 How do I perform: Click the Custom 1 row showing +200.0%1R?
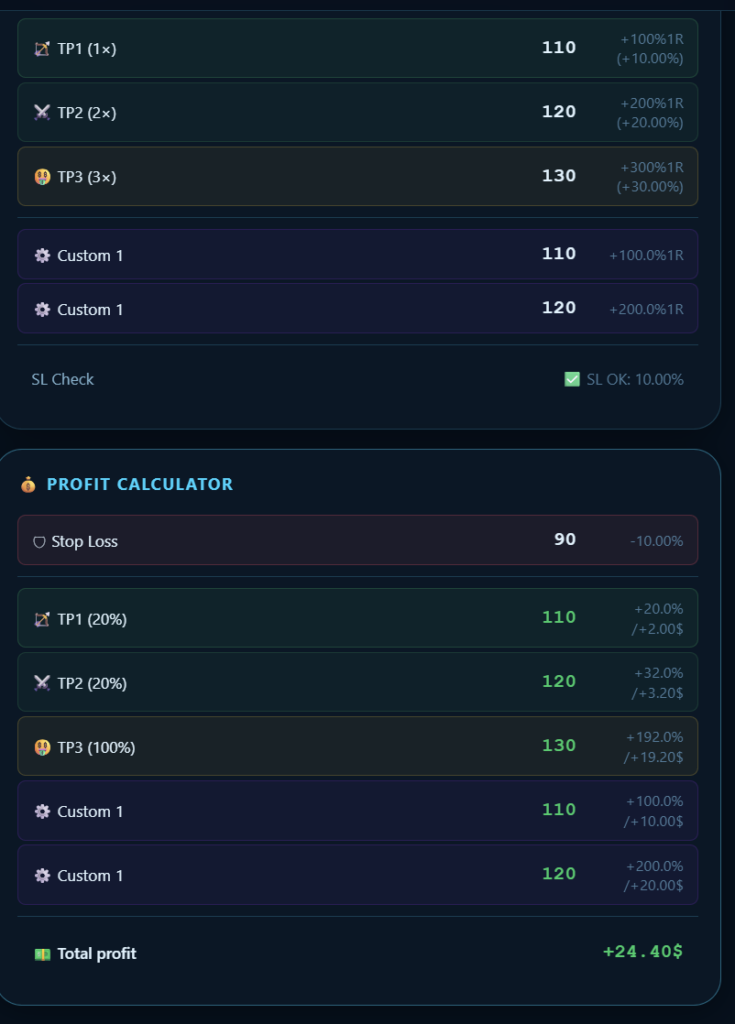pyautogui.click(x=357, y=308)
